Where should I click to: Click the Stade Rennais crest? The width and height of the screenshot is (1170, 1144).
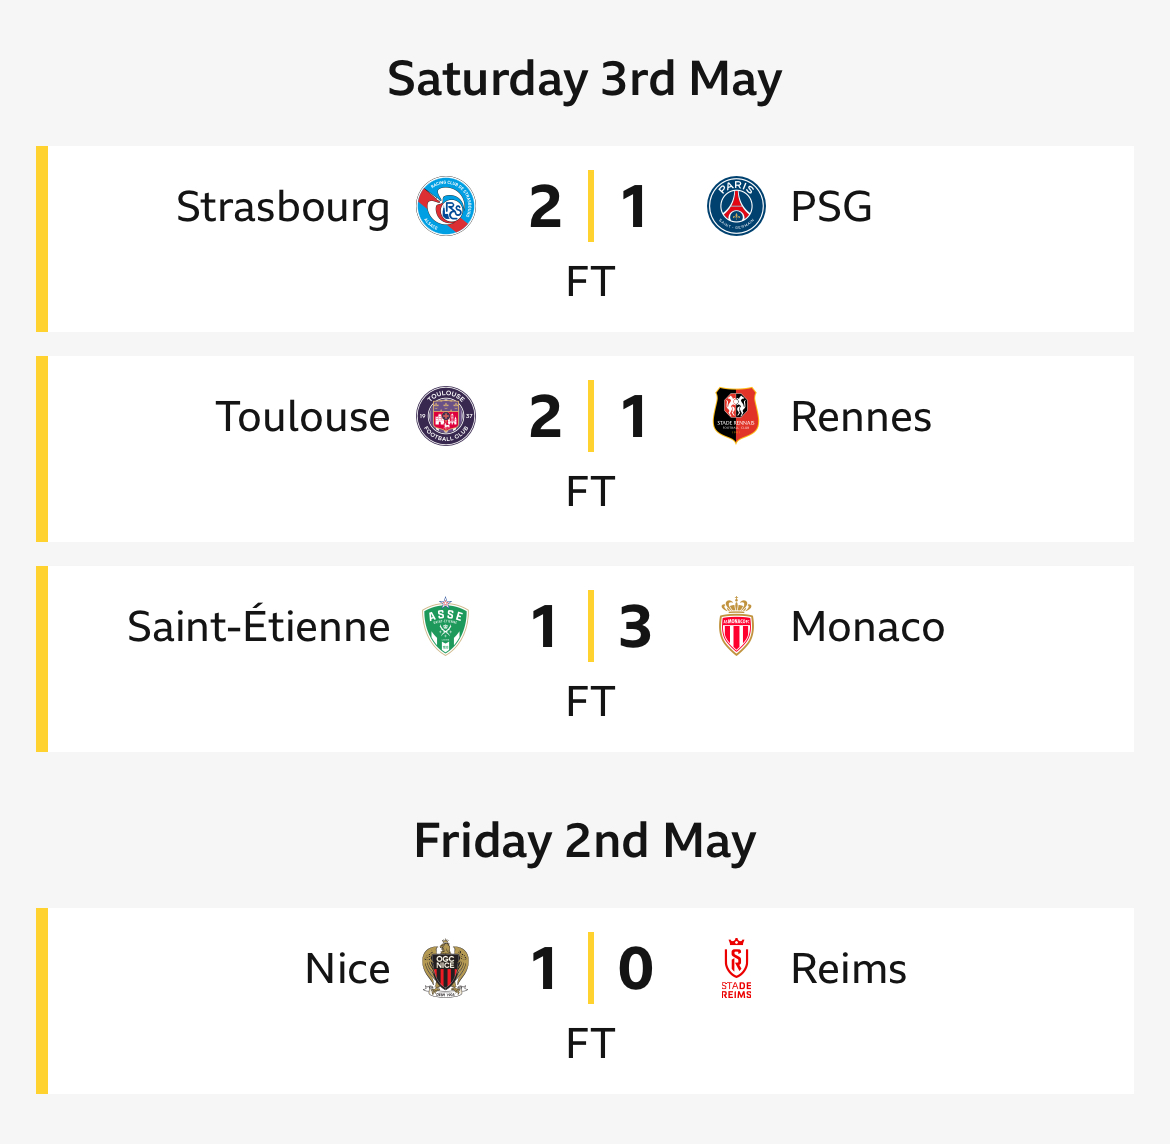736,415
